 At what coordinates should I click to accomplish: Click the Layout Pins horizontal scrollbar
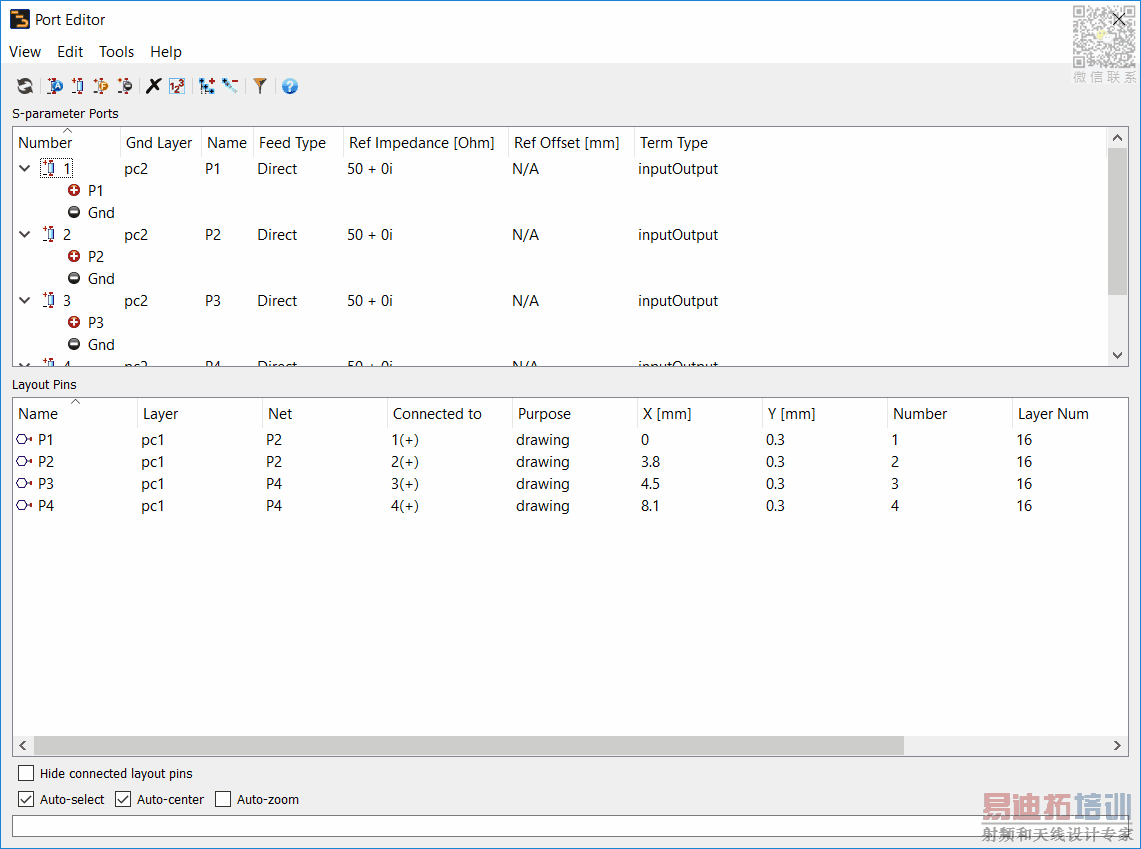468,745
